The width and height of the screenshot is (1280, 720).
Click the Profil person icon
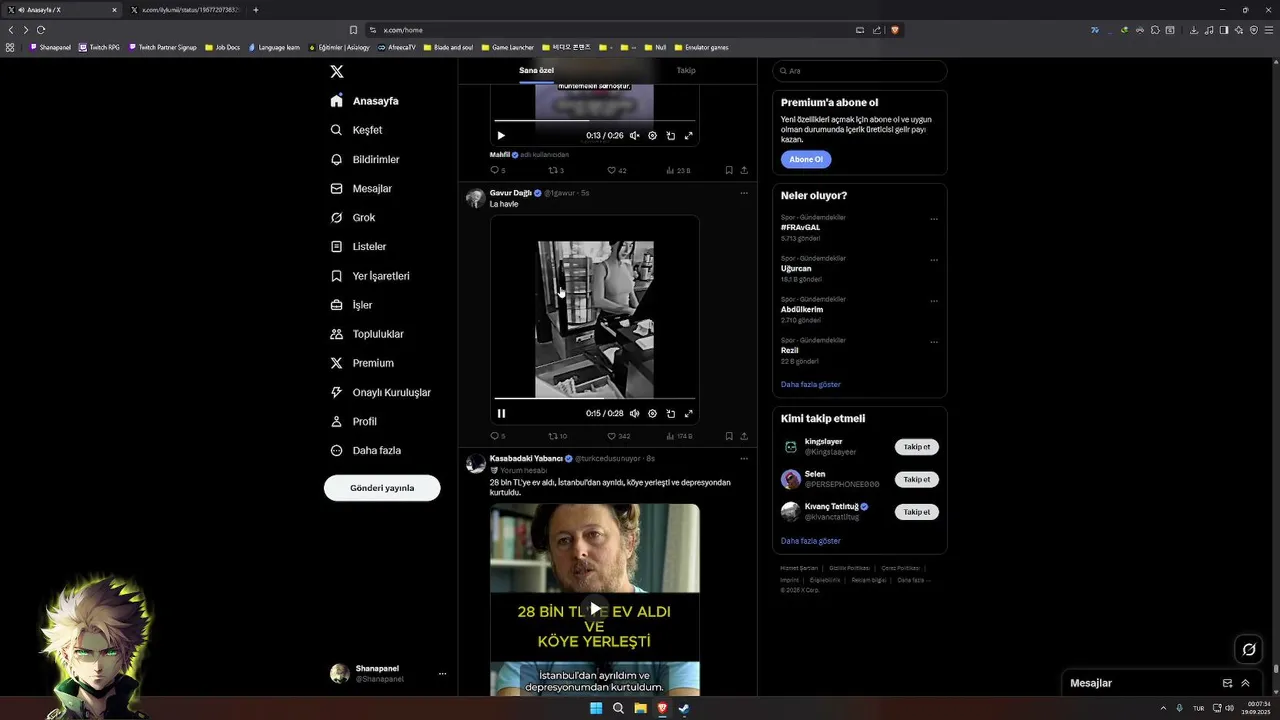336,421
